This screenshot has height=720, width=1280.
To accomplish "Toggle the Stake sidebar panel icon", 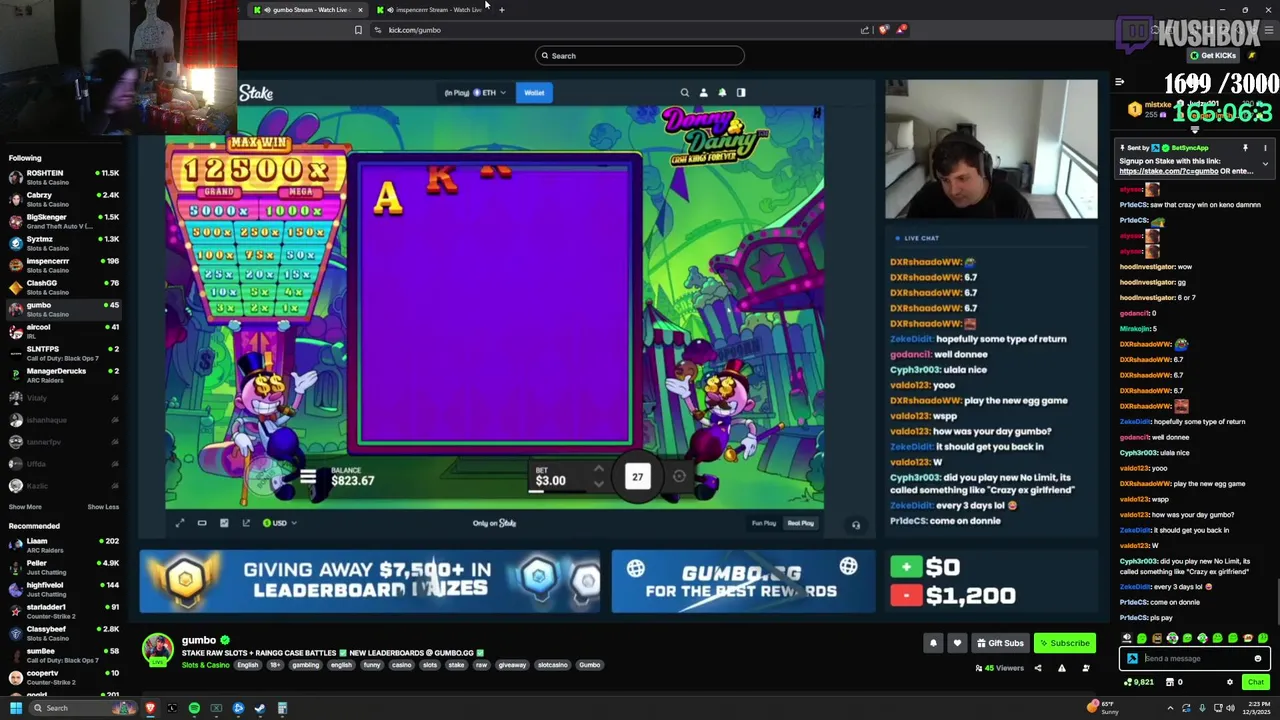I will pos(741,92).
